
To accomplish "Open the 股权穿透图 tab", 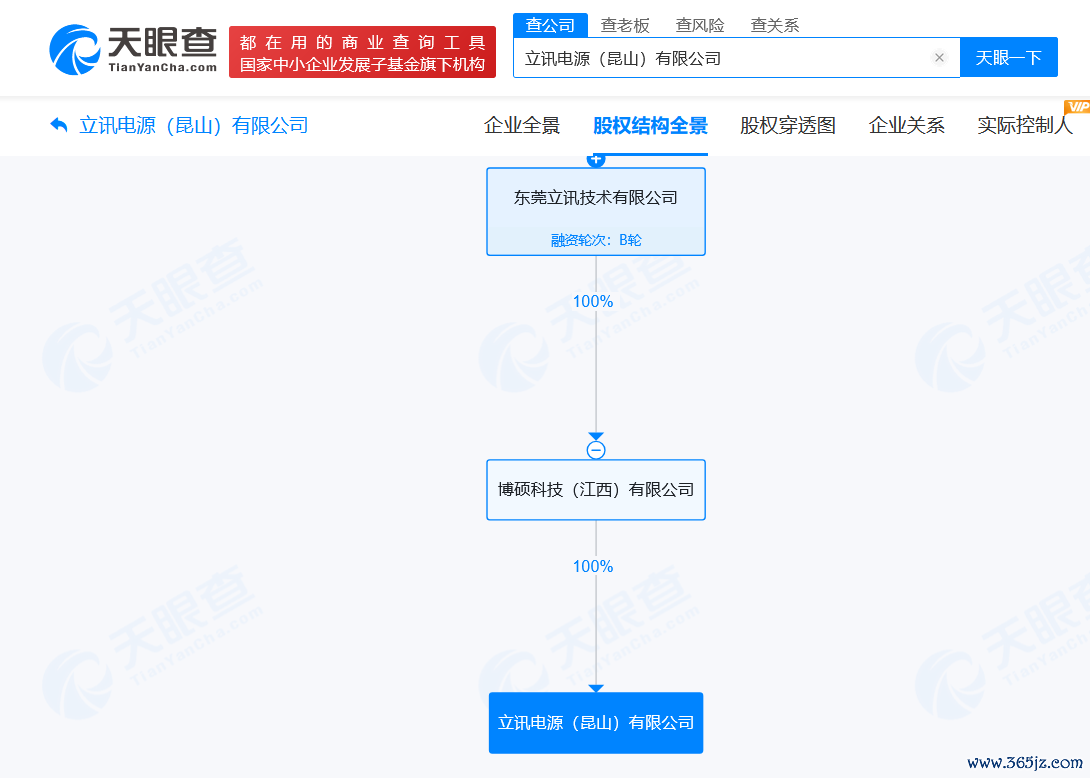I will click(x=788, y=126).
